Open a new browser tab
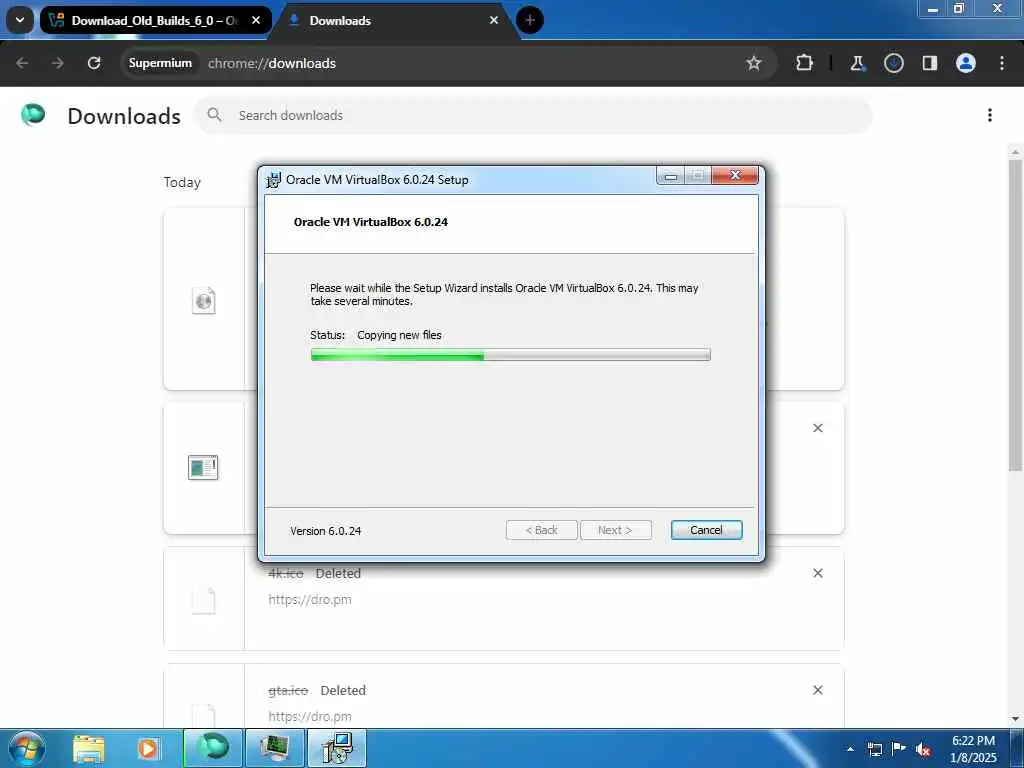1024x768 pixels. 530,20
